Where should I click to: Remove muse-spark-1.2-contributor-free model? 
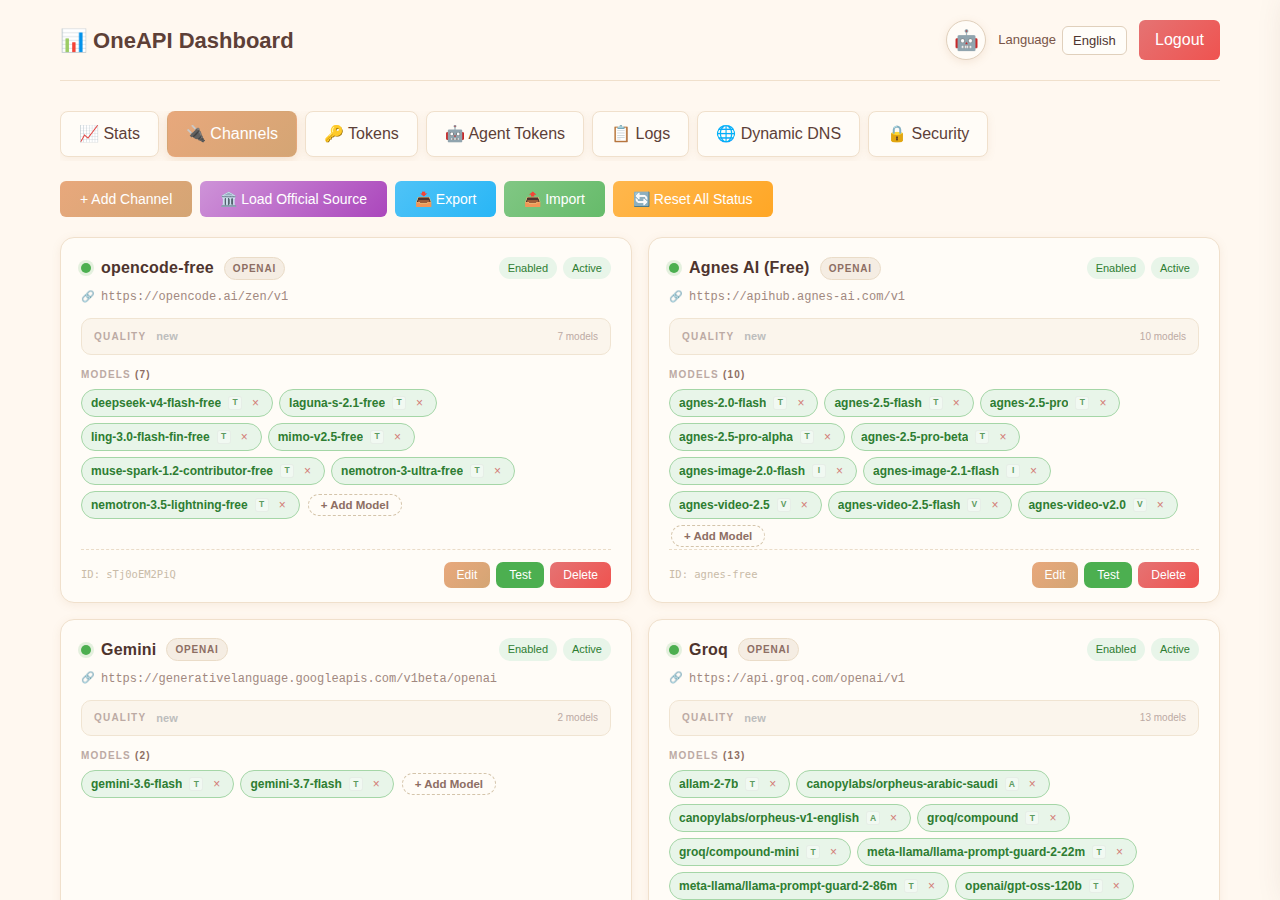(307, 471)
